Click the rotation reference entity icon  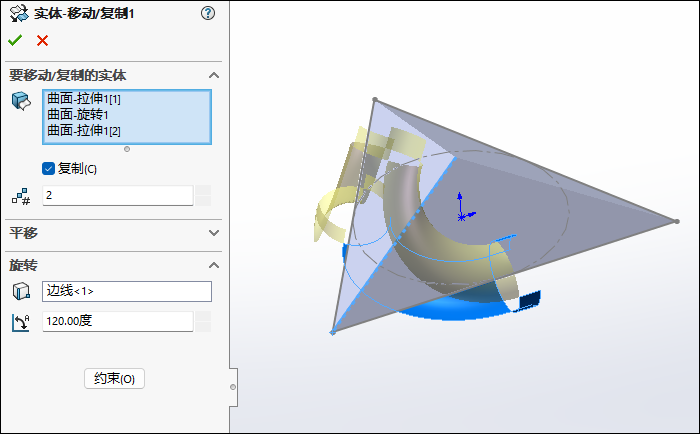coord(21,291)
